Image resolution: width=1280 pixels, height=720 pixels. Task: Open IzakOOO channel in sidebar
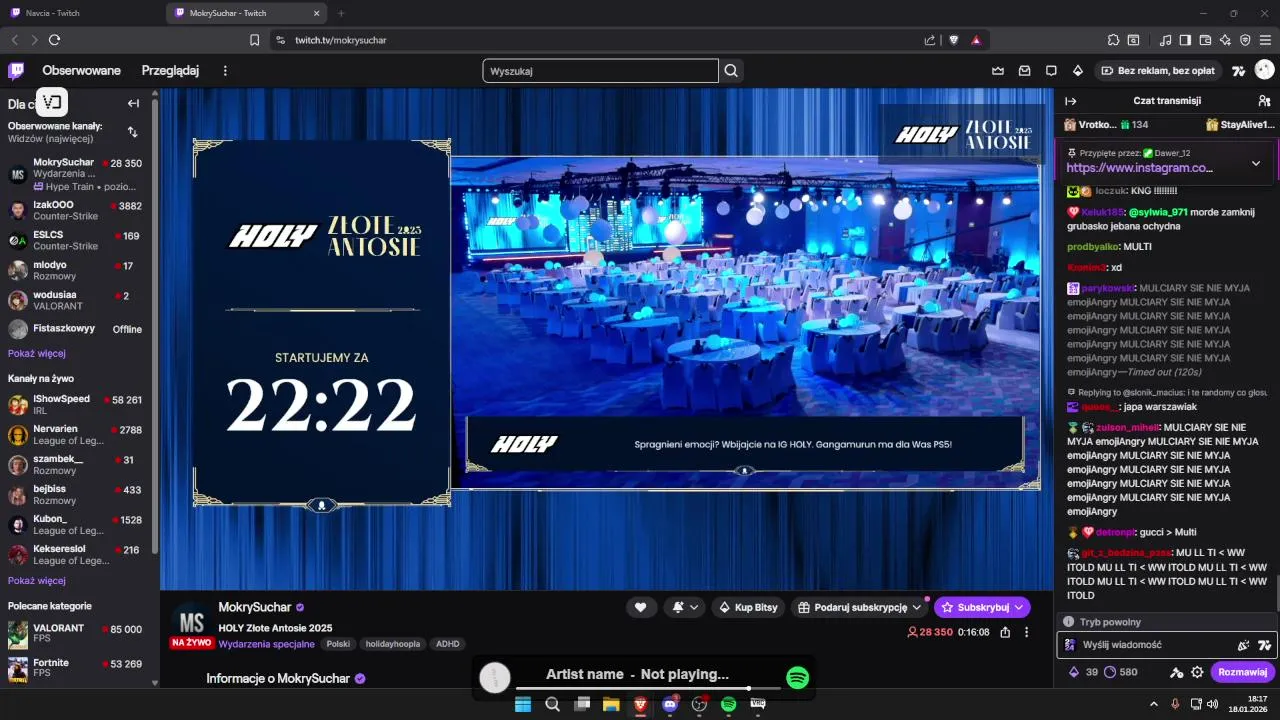coord(77,210)
